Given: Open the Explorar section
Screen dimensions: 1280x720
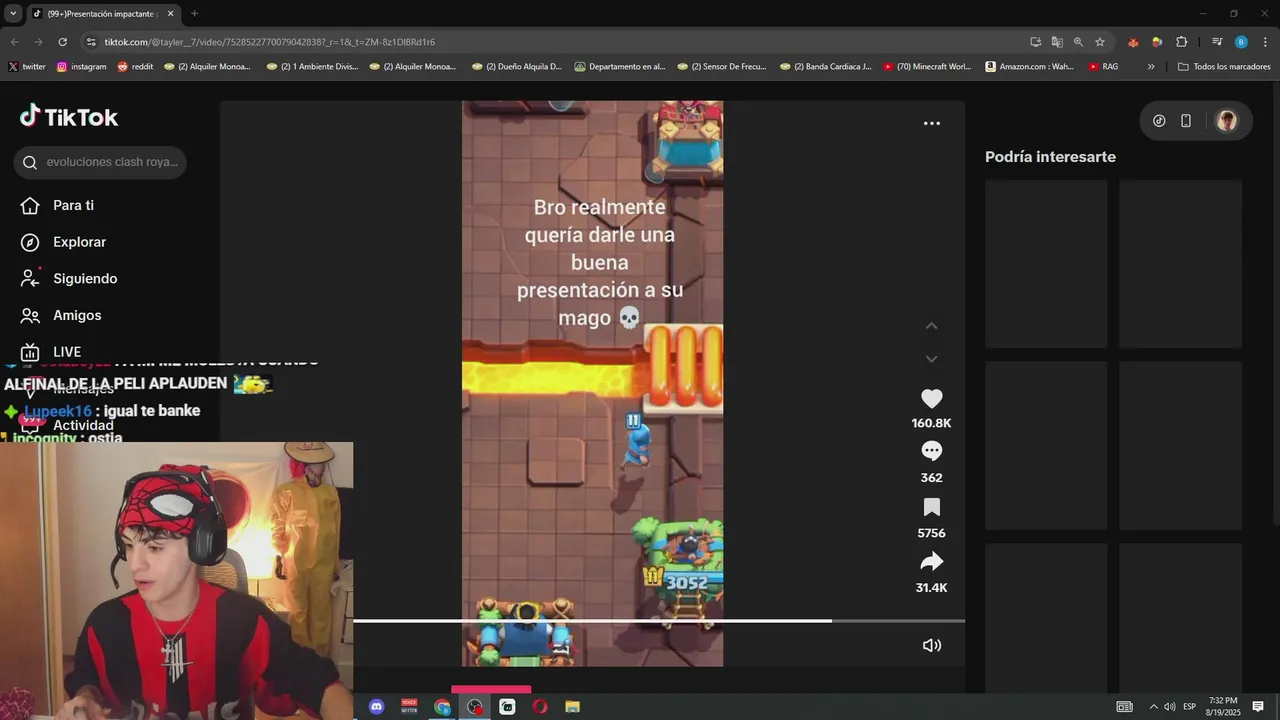Looking at the screenshot, I should tap(64, 242).
